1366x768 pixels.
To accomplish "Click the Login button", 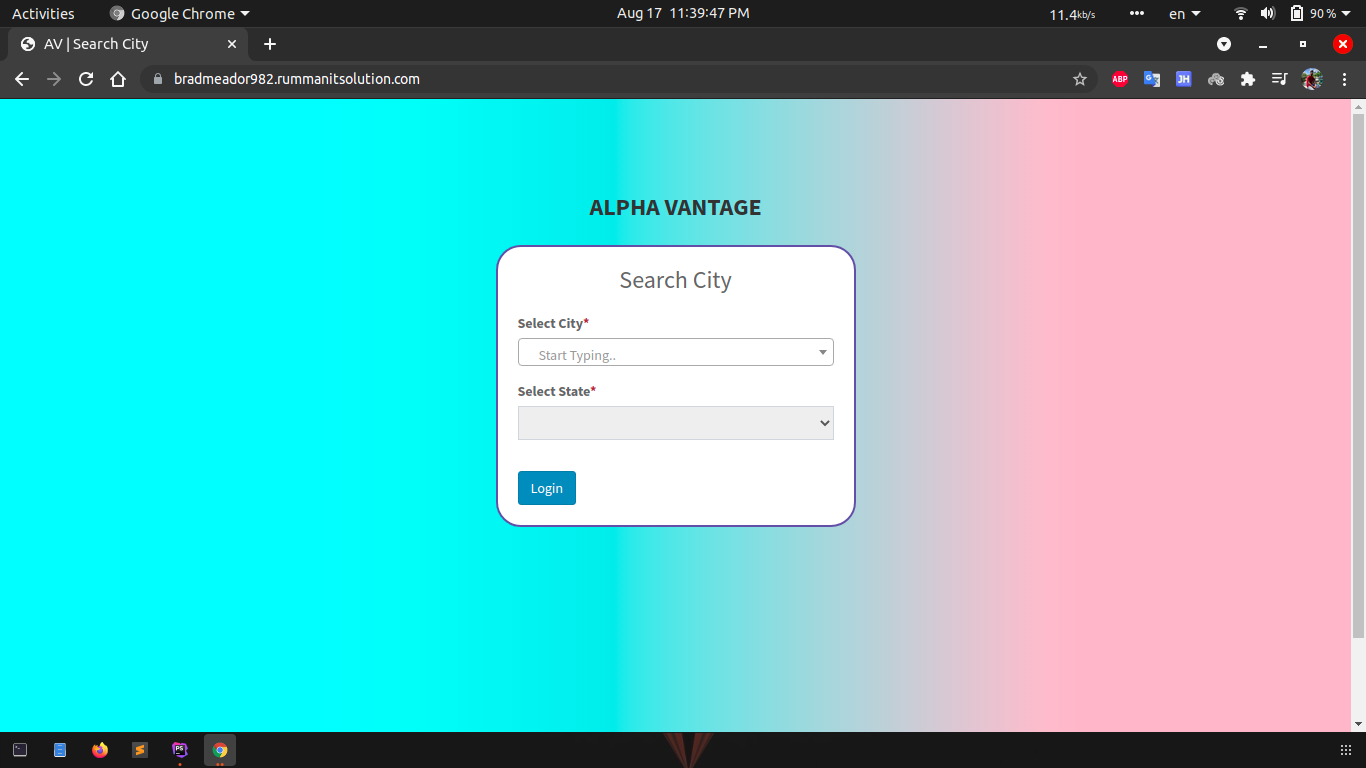I will point(547,488).
